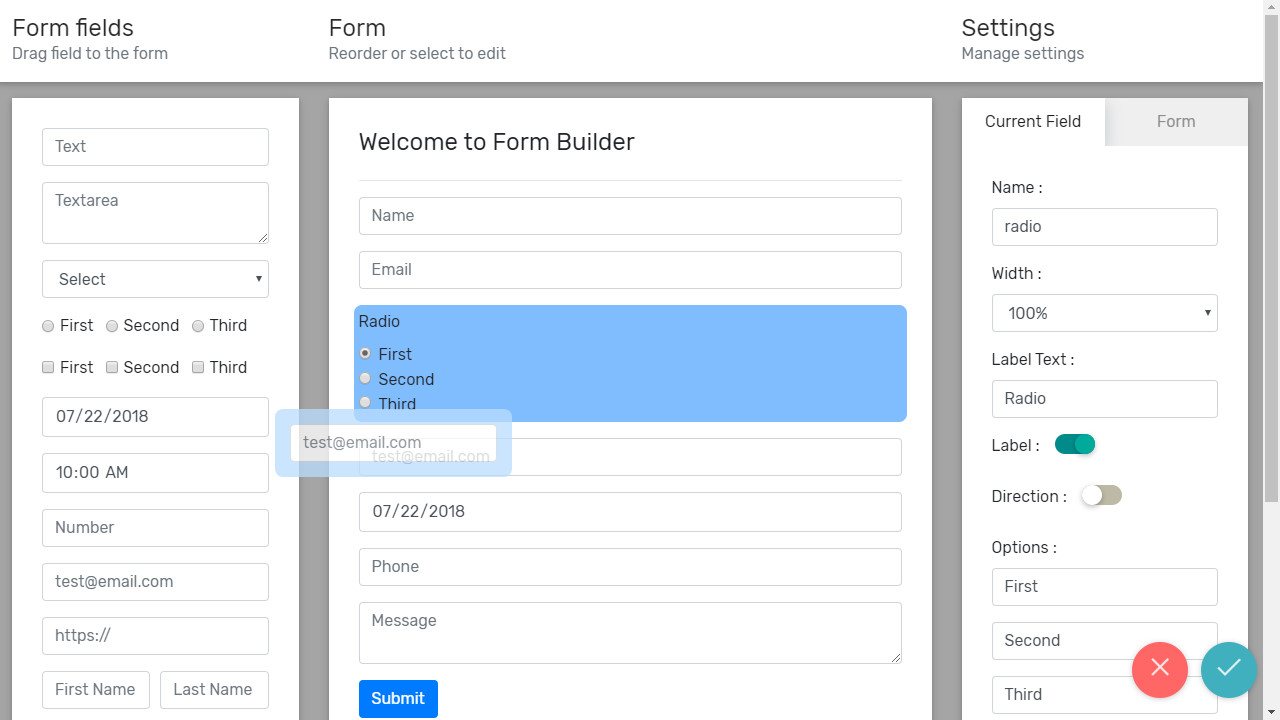The width and height of the screenshot is (1280, 720).
Task: Select the Second radio option in form
Action: (365, 378)
